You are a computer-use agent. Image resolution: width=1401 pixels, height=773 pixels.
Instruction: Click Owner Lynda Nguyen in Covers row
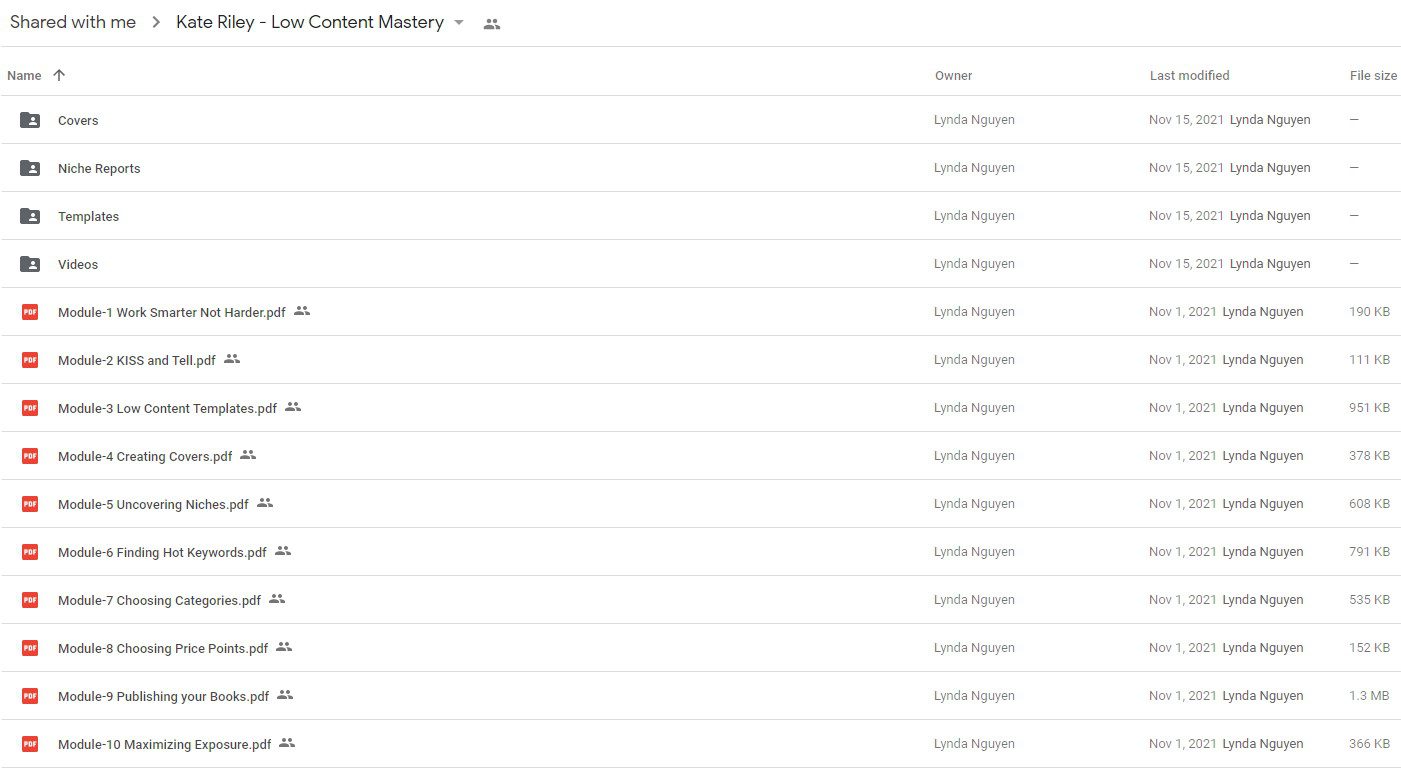[974, 120]
